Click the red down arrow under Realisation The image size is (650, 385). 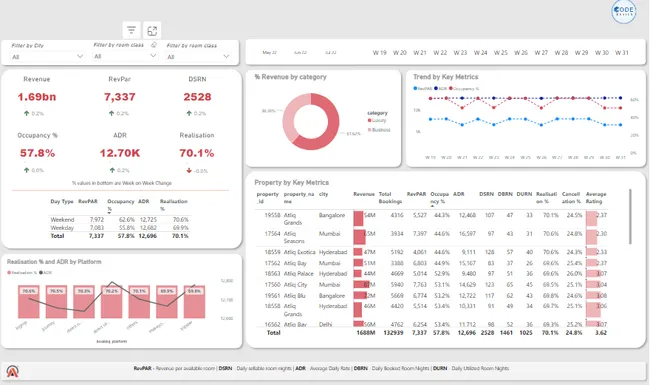189,170
